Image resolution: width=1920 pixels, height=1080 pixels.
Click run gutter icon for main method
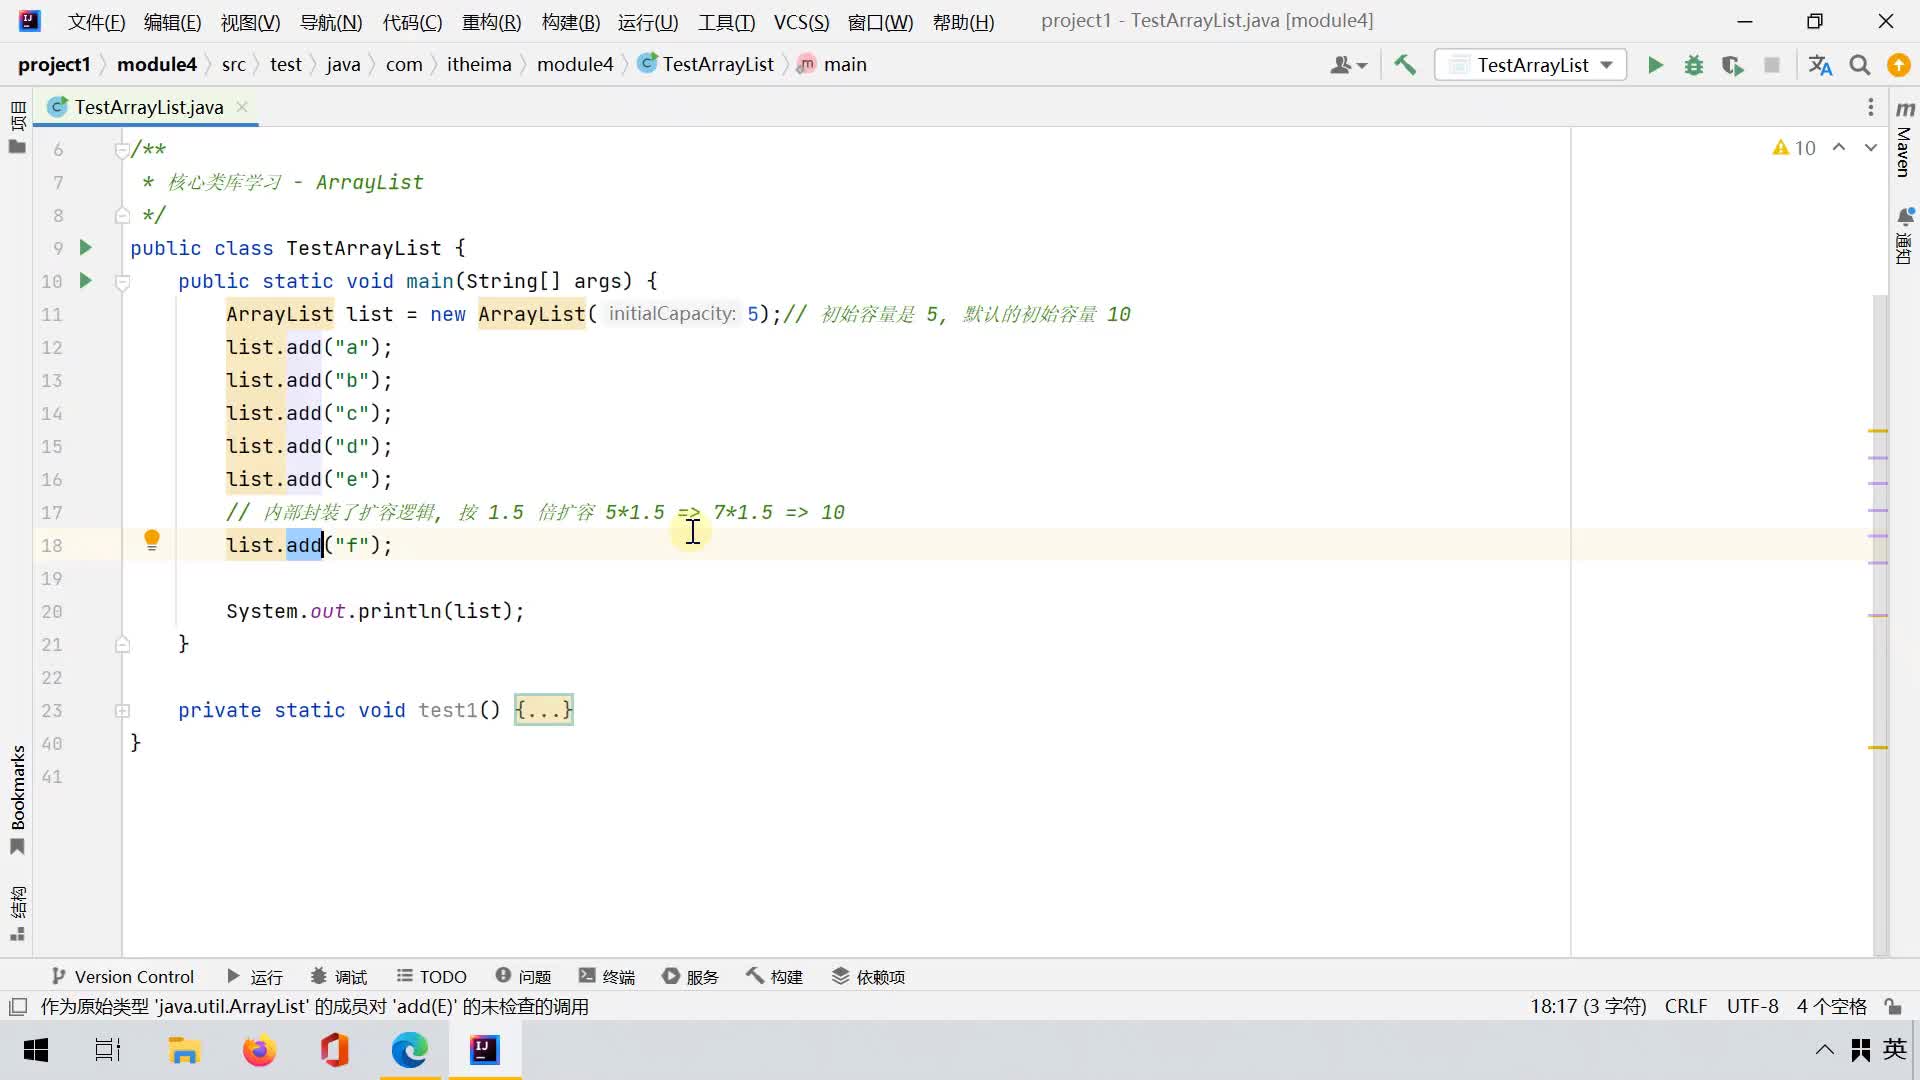click(86, 281)
